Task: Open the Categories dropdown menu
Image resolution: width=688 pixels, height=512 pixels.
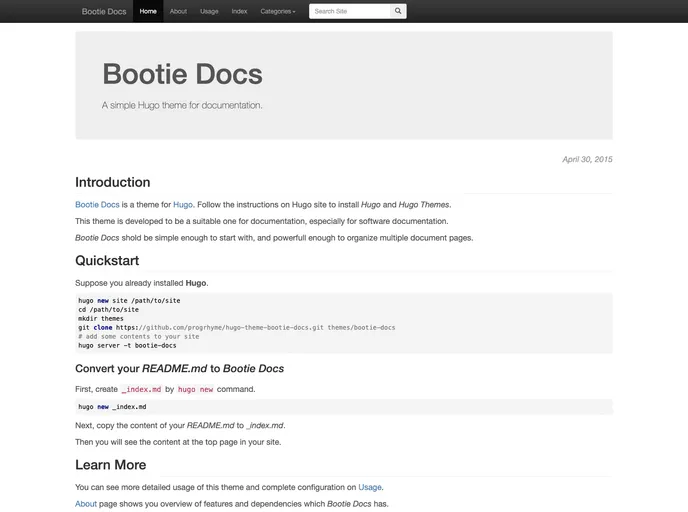Action: (278, 11)
